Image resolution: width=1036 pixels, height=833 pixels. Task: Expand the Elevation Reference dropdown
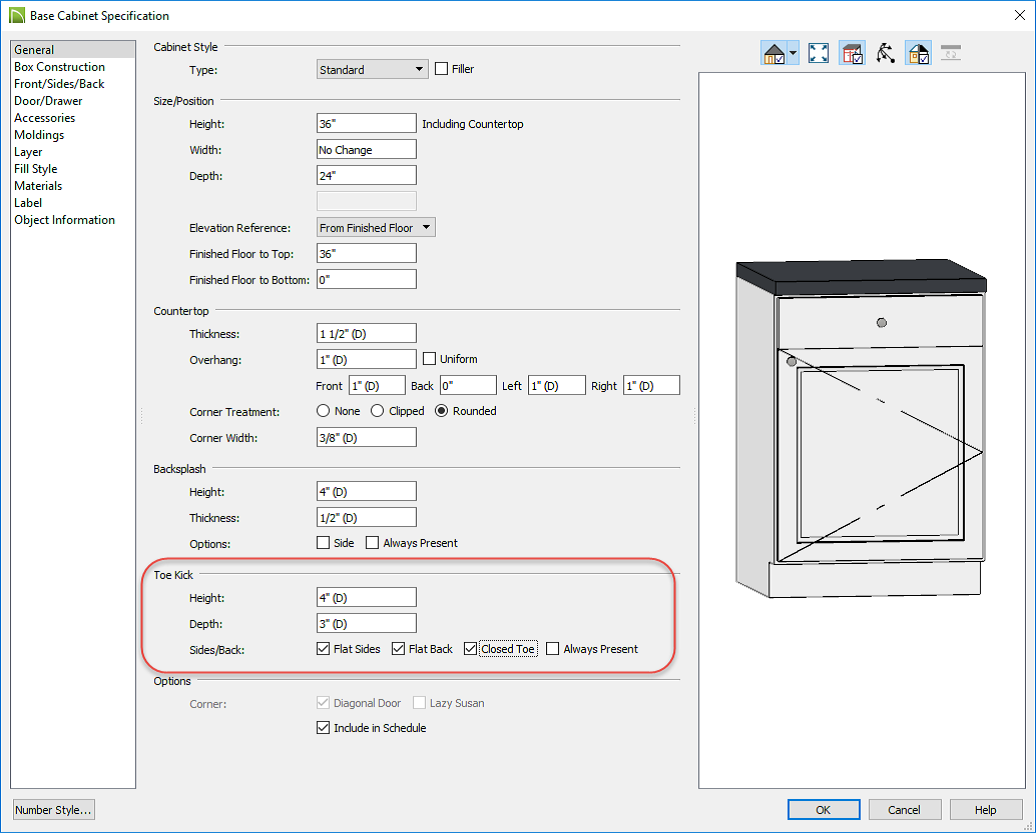point(376,228)
